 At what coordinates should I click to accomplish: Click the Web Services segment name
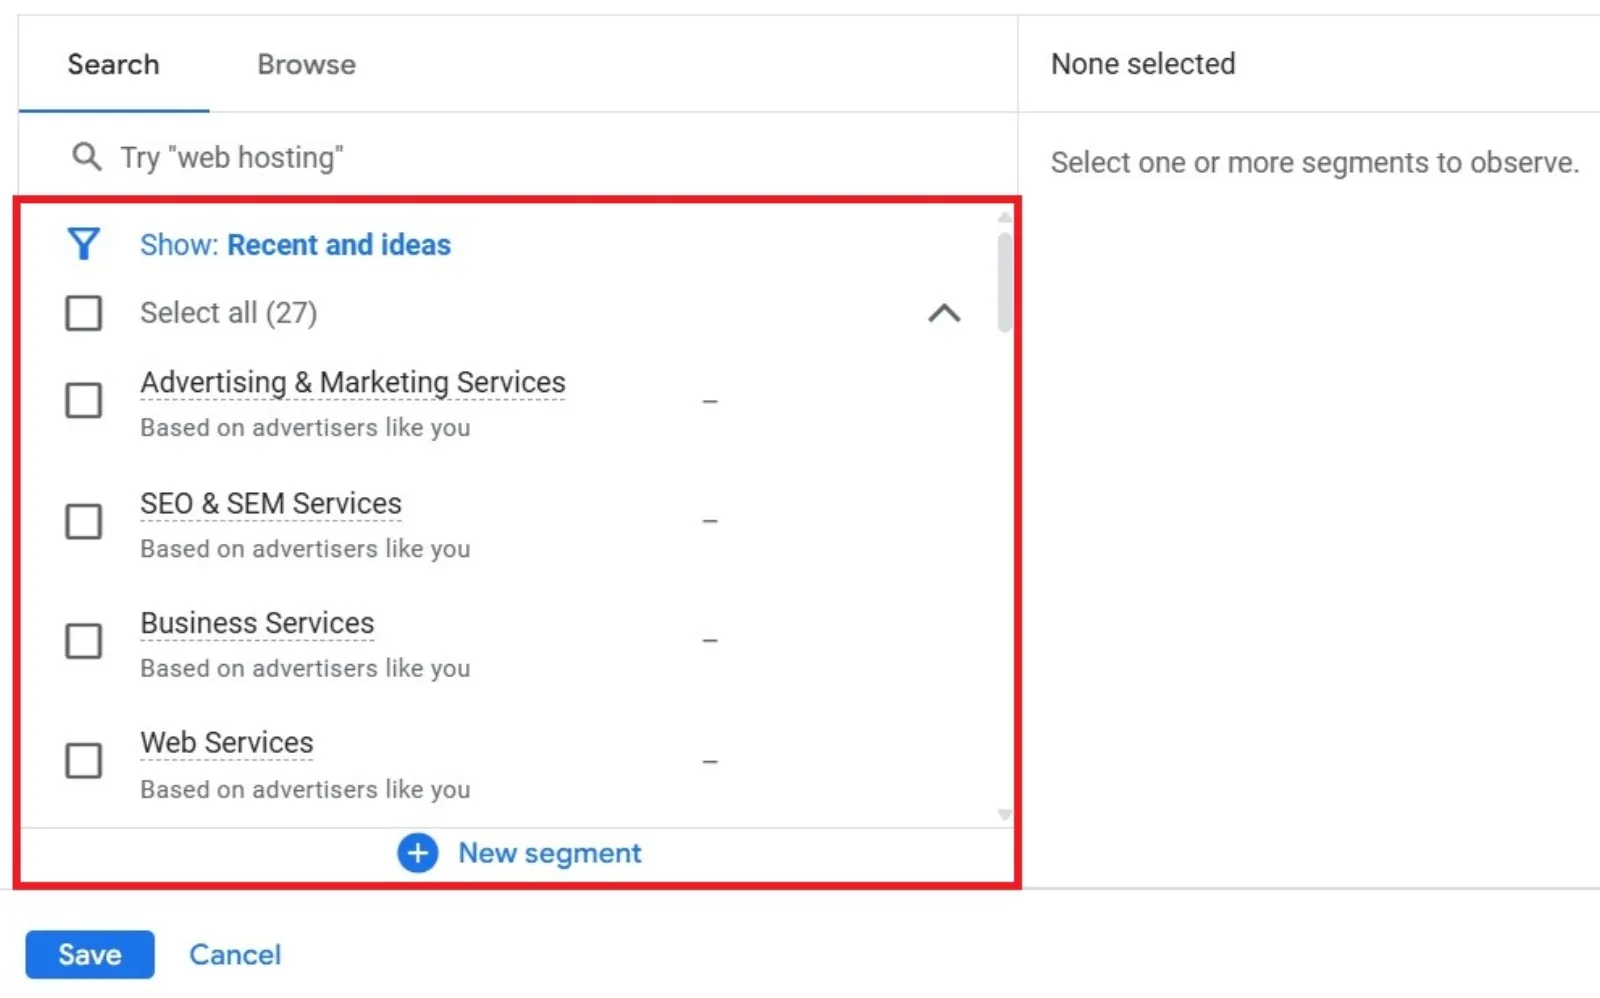pos(227,743)
